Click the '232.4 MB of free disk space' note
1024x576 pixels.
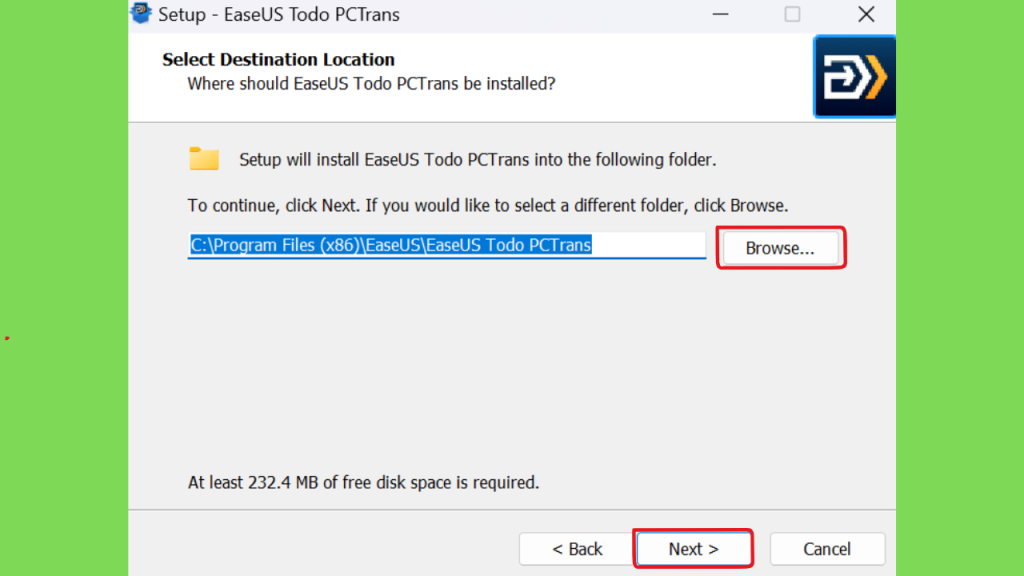coord(363,483)
